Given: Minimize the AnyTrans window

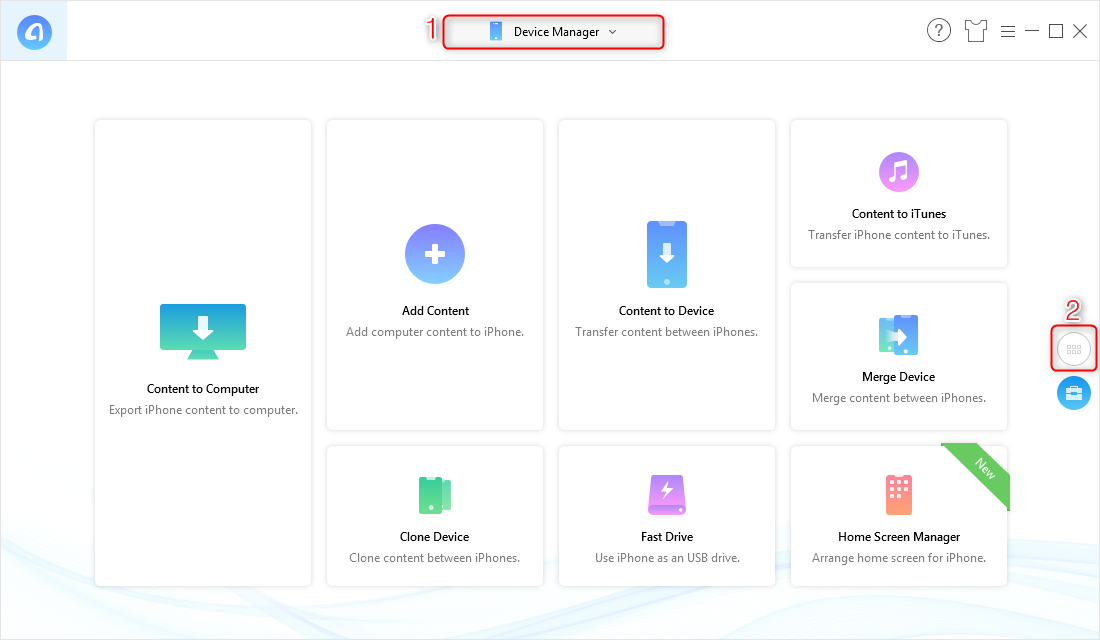Looking at the screenshot, I should coord(1032,31).
